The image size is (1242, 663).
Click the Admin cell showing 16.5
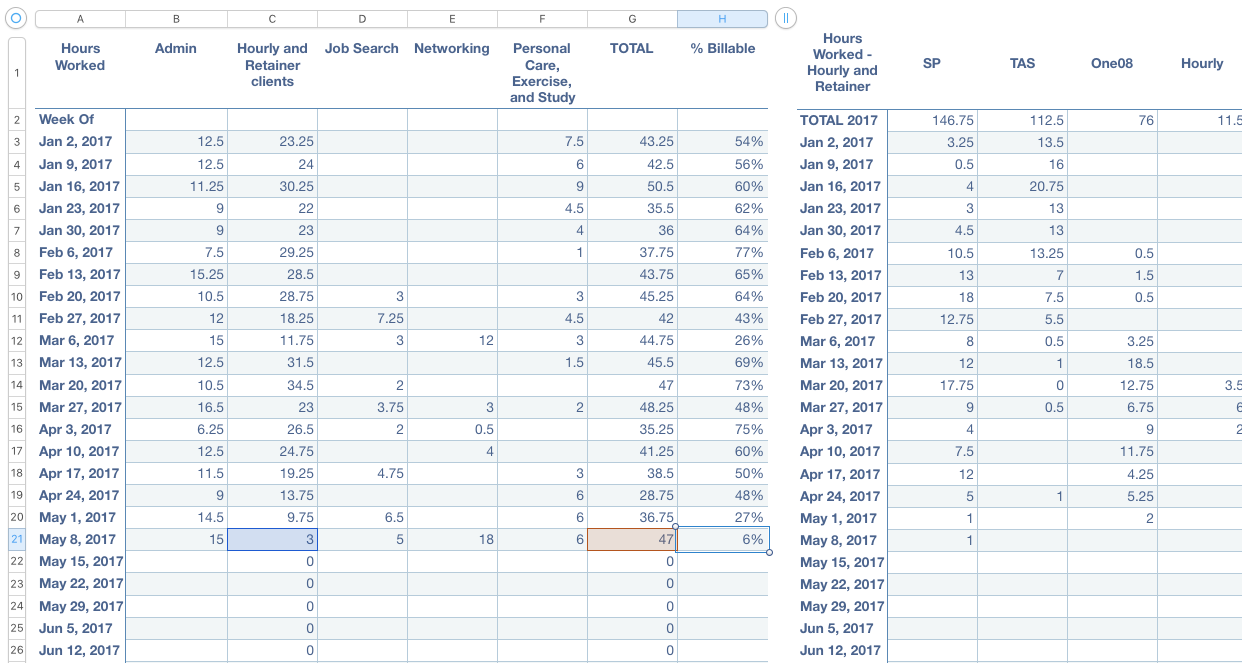click(176, 407)
